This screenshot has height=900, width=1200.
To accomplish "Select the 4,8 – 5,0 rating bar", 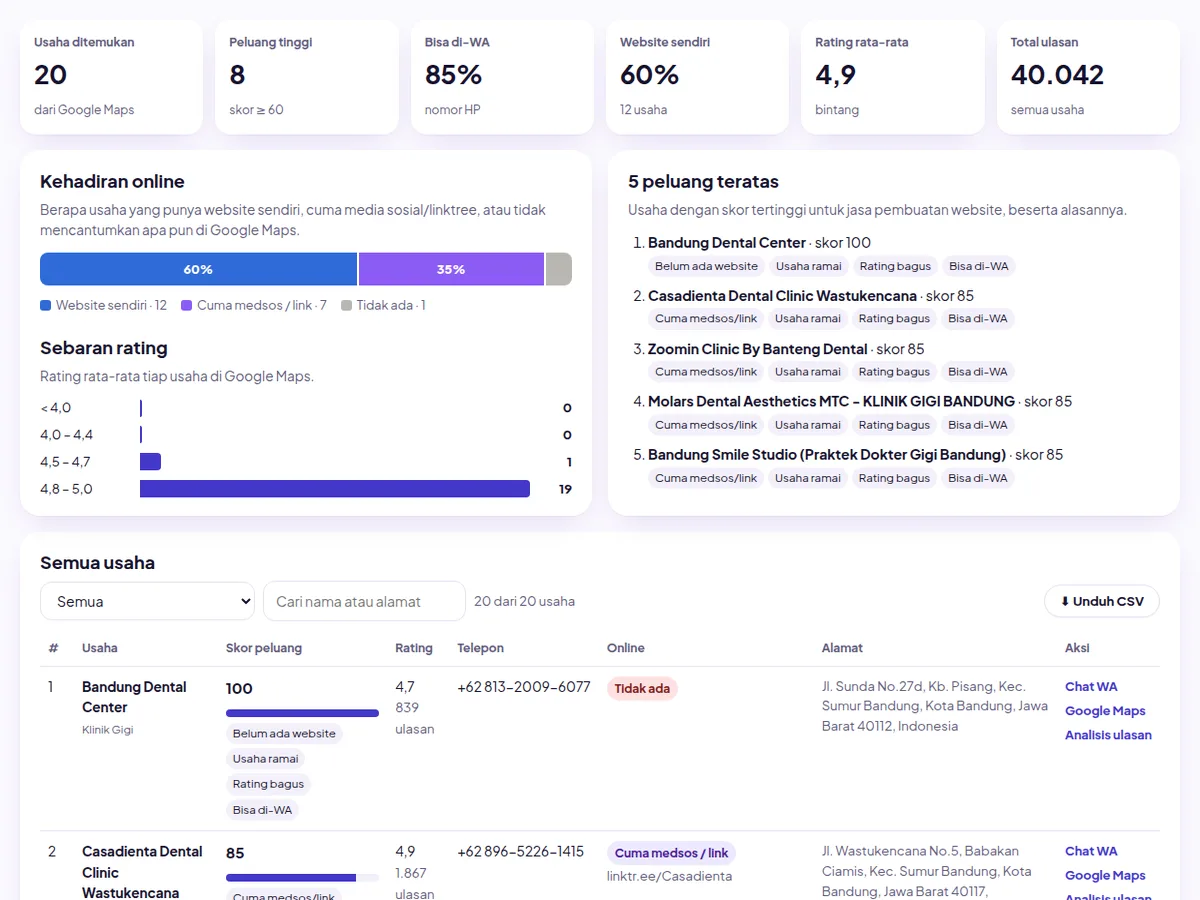I will click(x=335, y=489).
